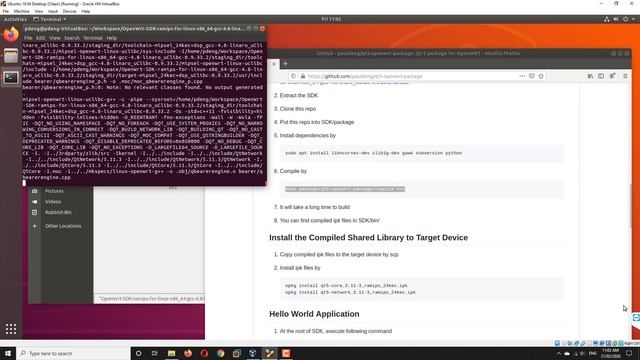Open VirtualBox Help menu
The image size is (640, 360).
point(85,11)
